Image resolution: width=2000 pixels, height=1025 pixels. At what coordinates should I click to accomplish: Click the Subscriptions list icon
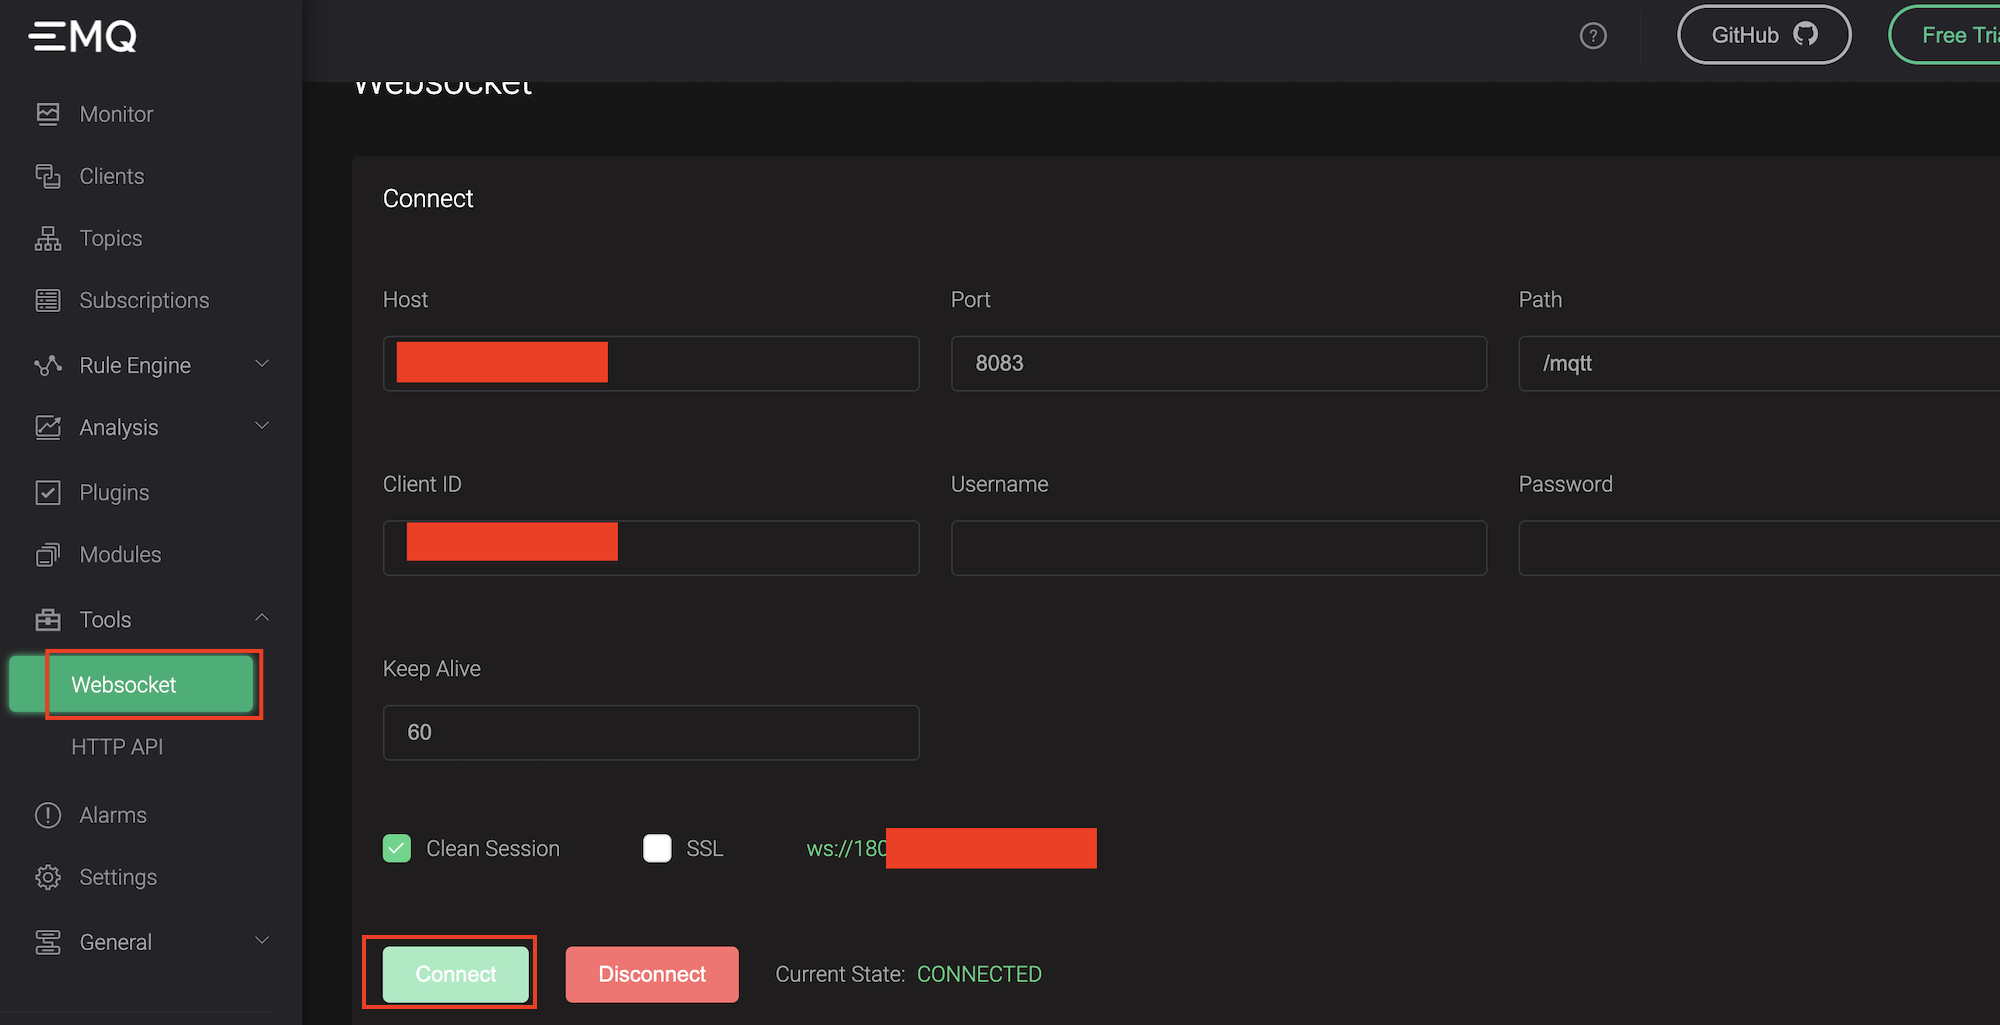pos(47,300)
